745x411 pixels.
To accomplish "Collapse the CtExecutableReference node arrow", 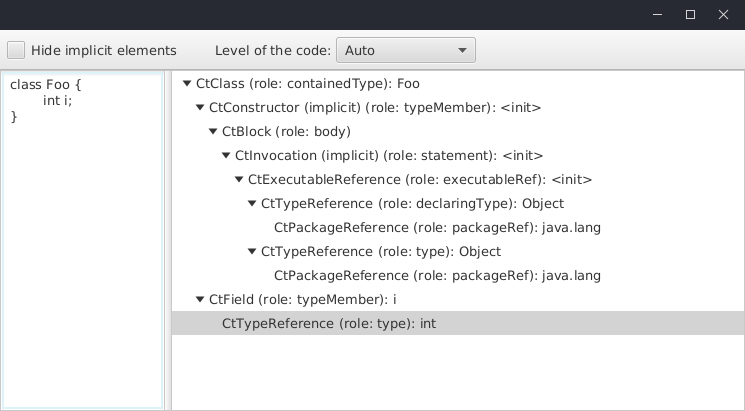I will [x=239, y=180].
